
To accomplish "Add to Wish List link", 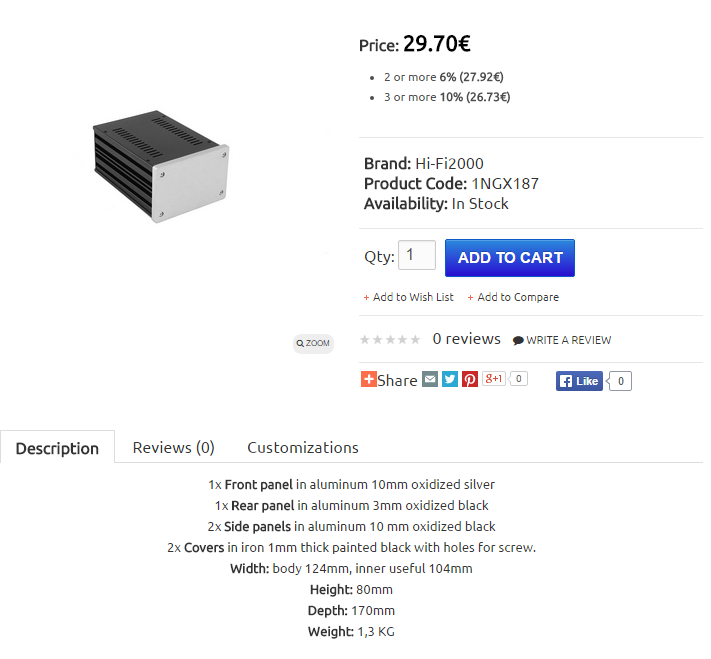I will [x=409, y=297].
